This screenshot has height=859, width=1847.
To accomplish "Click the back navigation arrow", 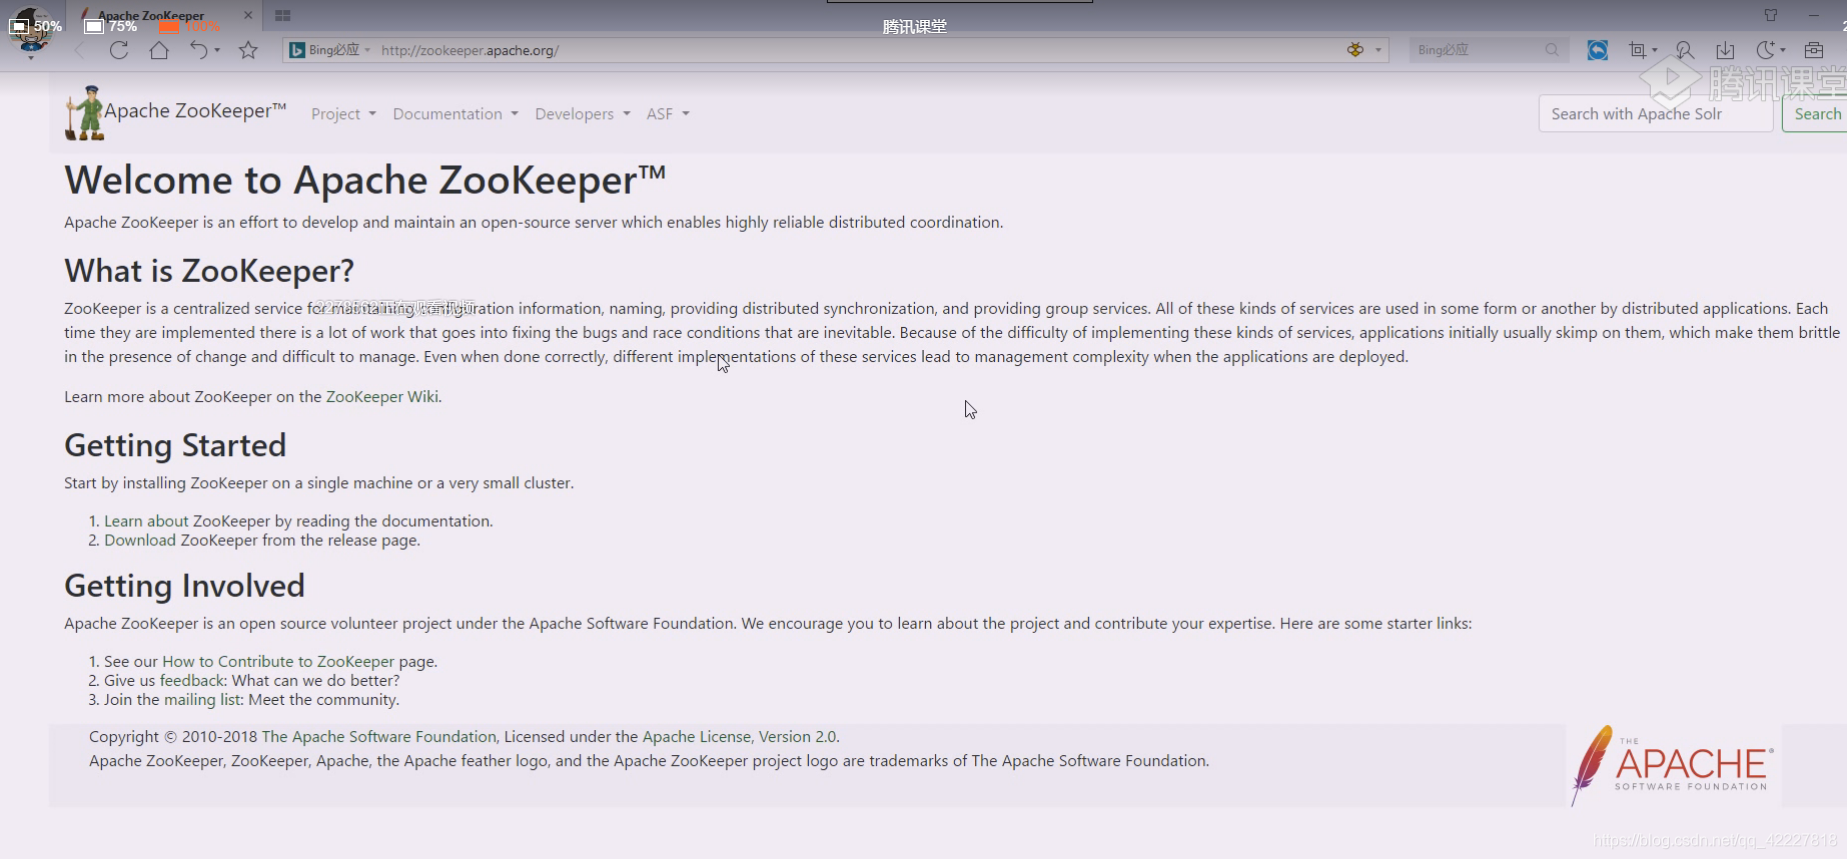I will [80, 50].
